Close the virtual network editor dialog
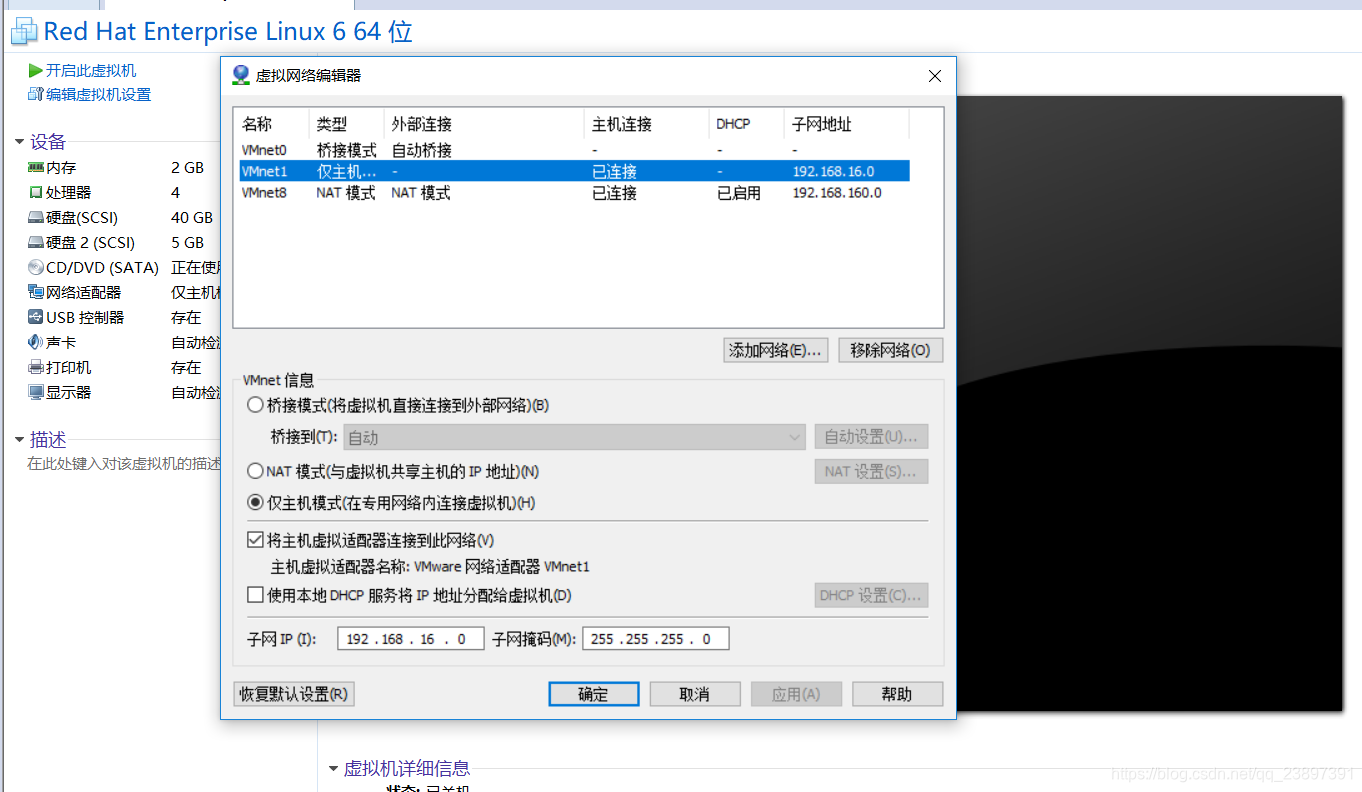Viewport: 1362px width, 792px height. pos(935,76)
